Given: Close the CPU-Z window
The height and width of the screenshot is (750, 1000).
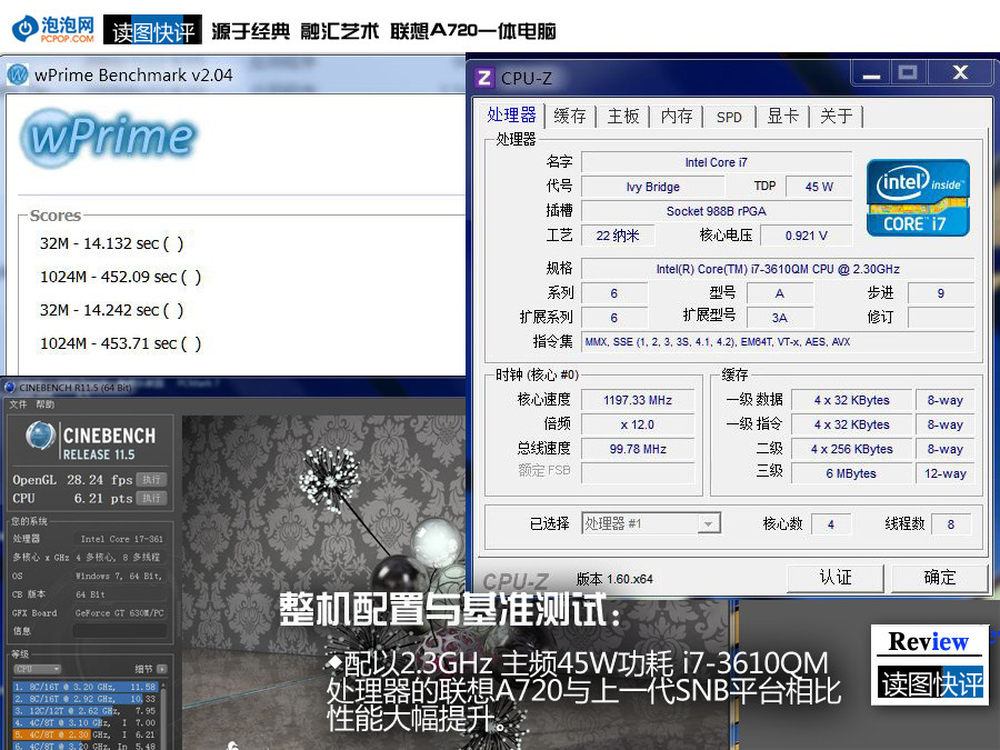Looking at the screenshot, I should [x=960, y=73].
